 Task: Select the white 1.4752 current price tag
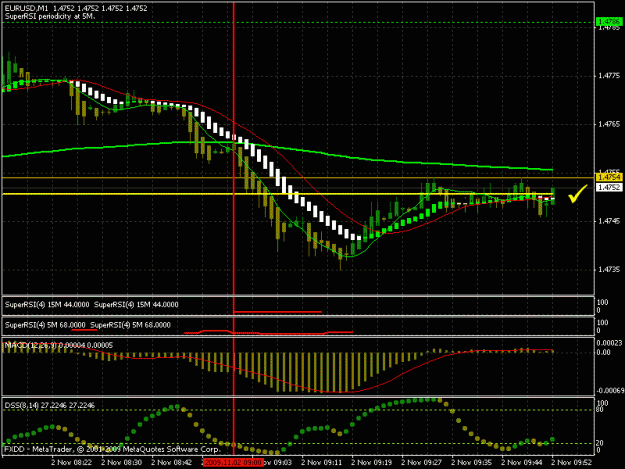[609, 187]
